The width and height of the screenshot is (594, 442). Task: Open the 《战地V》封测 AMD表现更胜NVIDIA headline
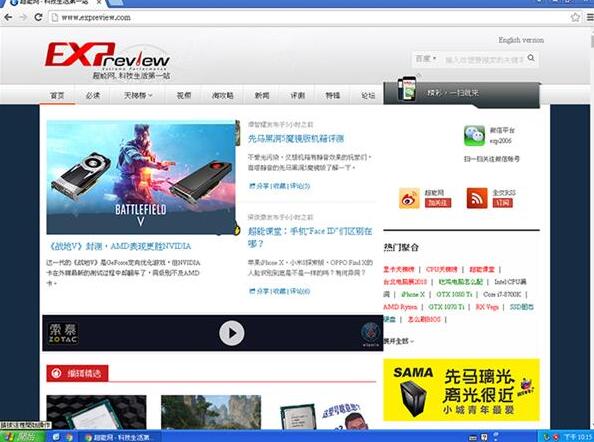tap(120, 246)
